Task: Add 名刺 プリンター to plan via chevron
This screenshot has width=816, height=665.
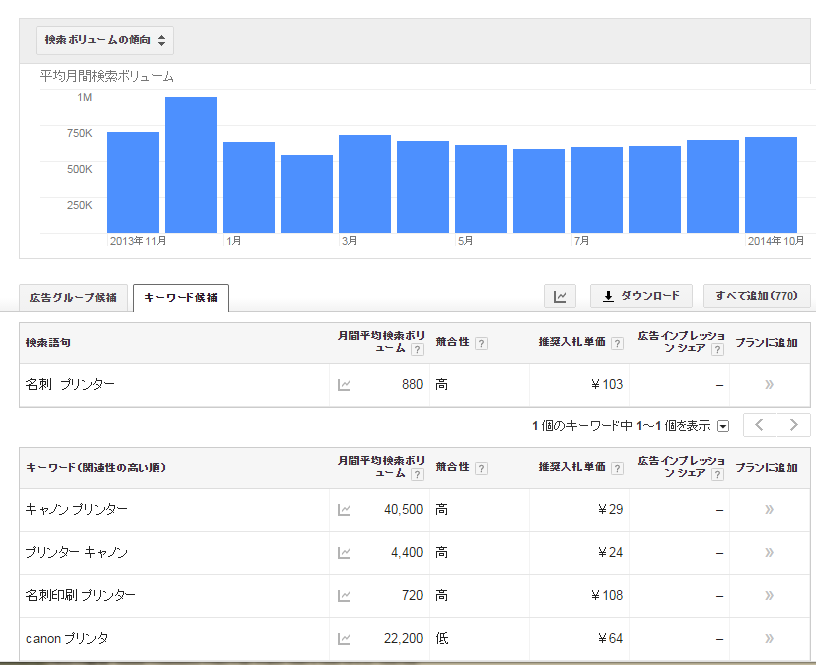Action: coord(767,386)
